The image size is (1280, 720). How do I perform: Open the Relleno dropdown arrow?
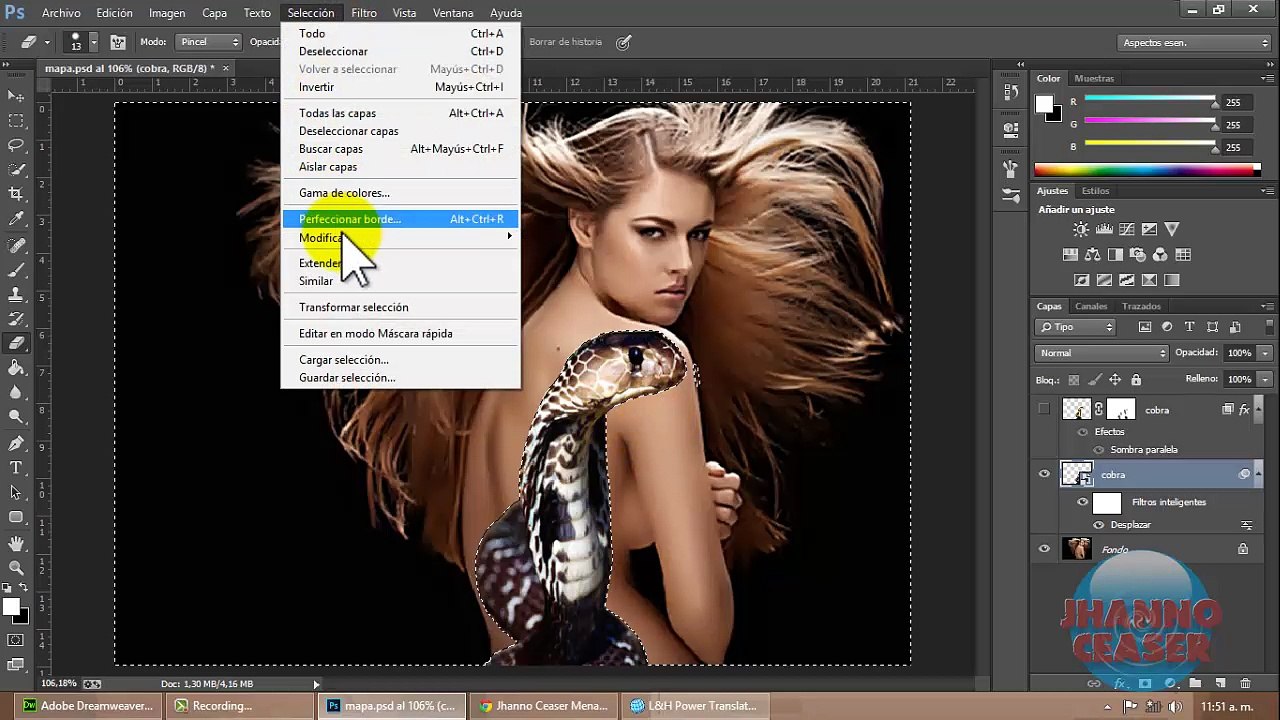tap(1265, 379)
